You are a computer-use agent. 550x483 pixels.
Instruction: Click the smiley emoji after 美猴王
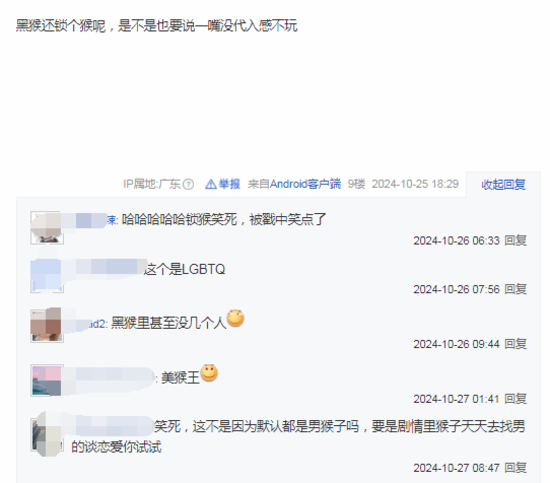pos(209,373)
